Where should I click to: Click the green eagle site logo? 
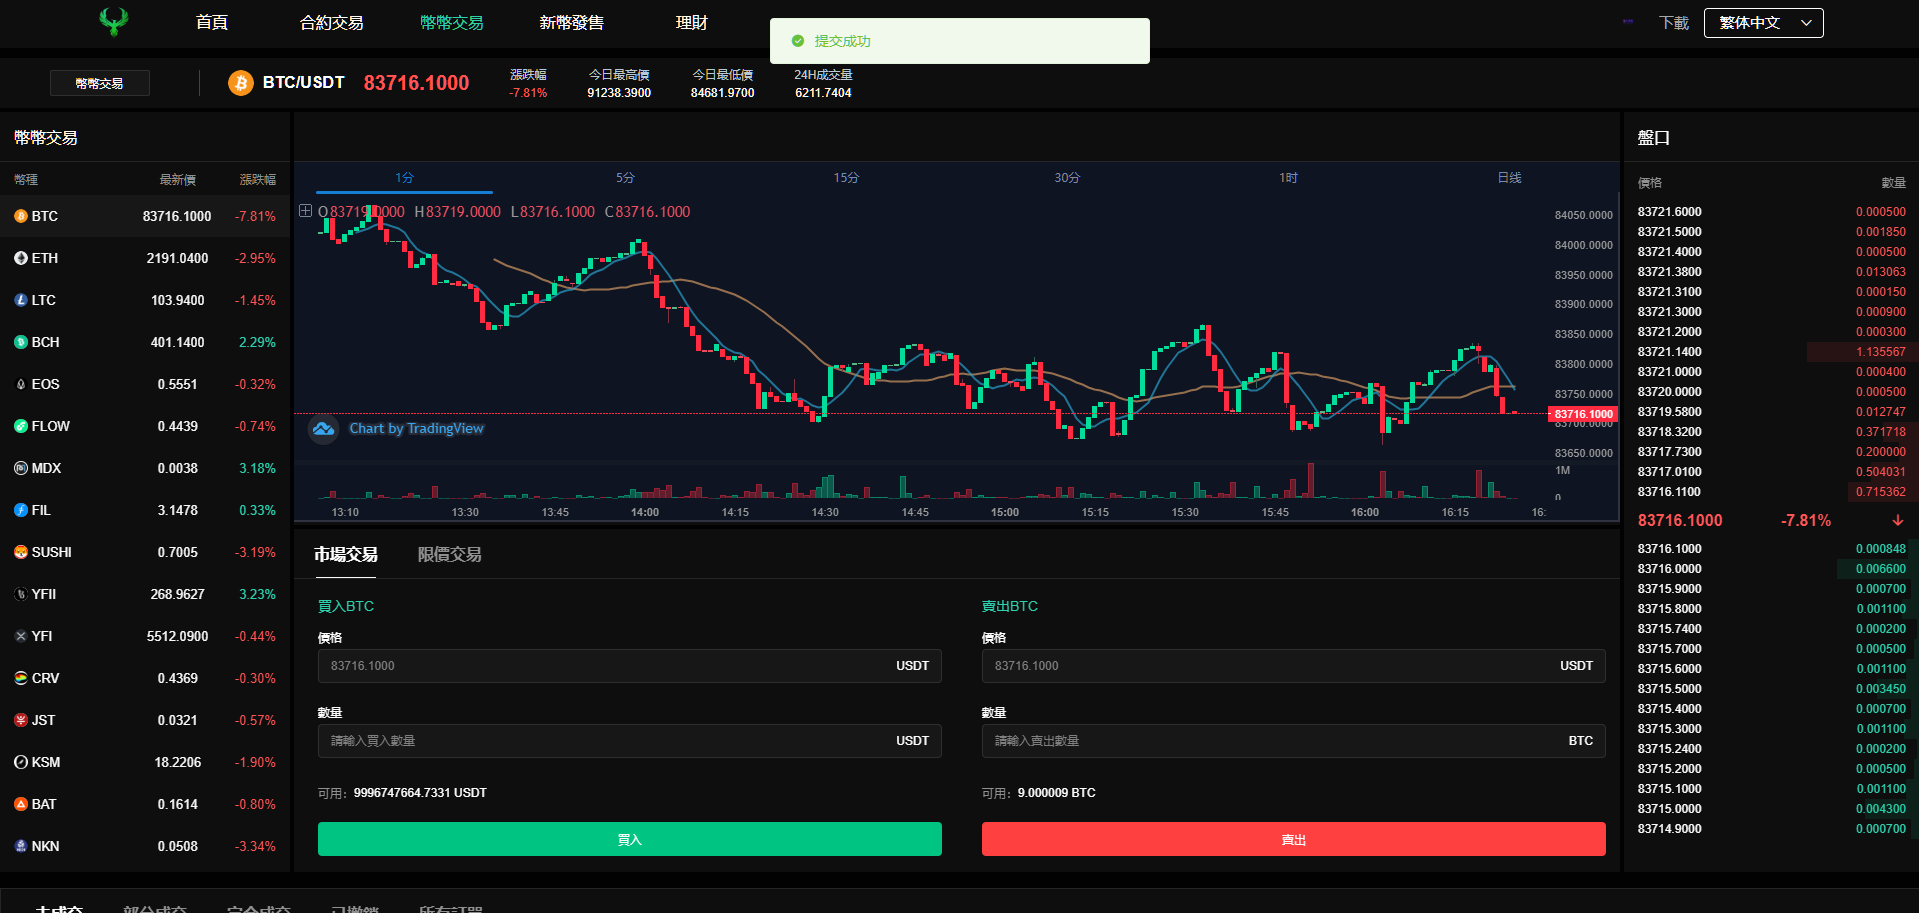point(114,21)
